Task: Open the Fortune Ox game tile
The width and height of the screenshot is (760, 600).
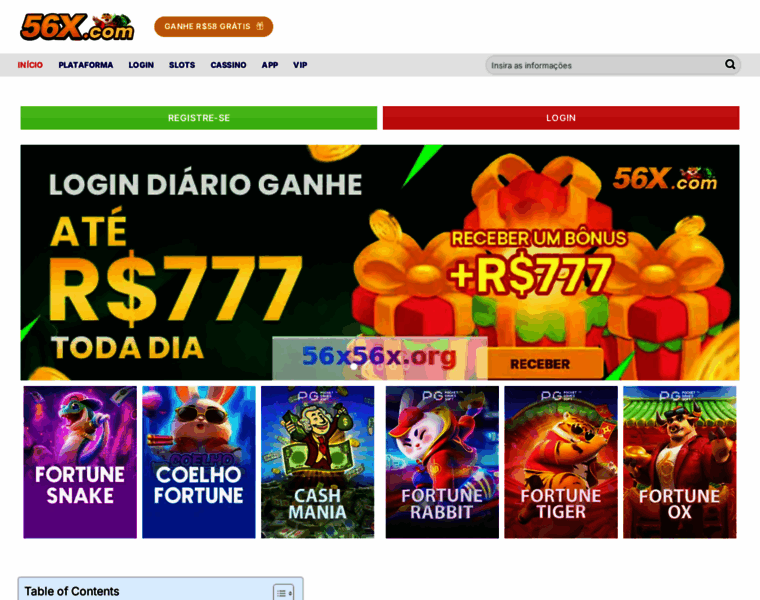Action: point(680,462)
